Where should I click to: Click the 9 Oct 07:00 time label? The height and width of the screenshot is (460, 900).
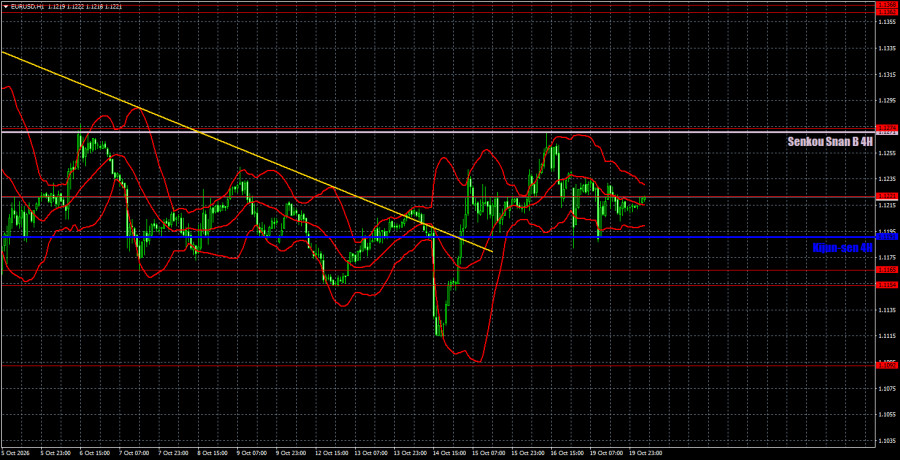[250, 453]
